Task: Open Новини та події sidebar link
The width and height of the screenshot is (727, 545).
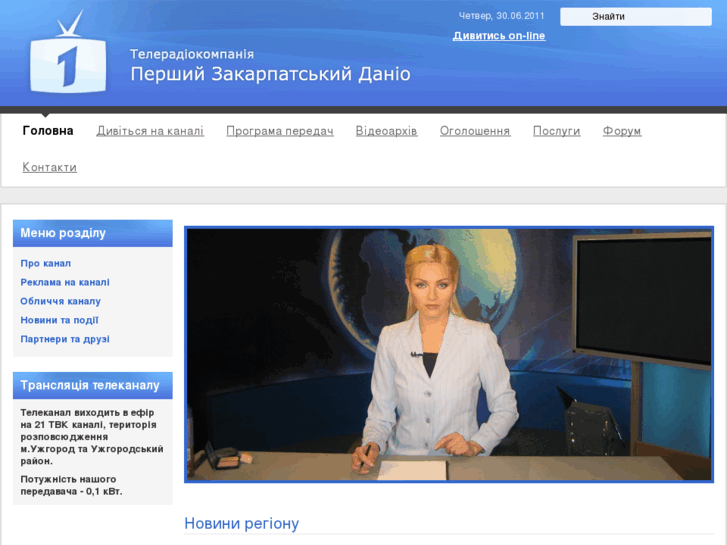Action: tap(59, 320)
